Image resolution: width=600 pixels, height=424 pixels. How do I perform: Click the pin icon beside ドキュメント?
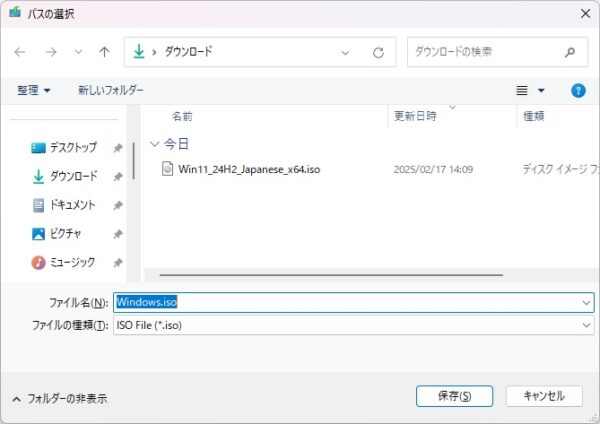(x=118, y=205)
